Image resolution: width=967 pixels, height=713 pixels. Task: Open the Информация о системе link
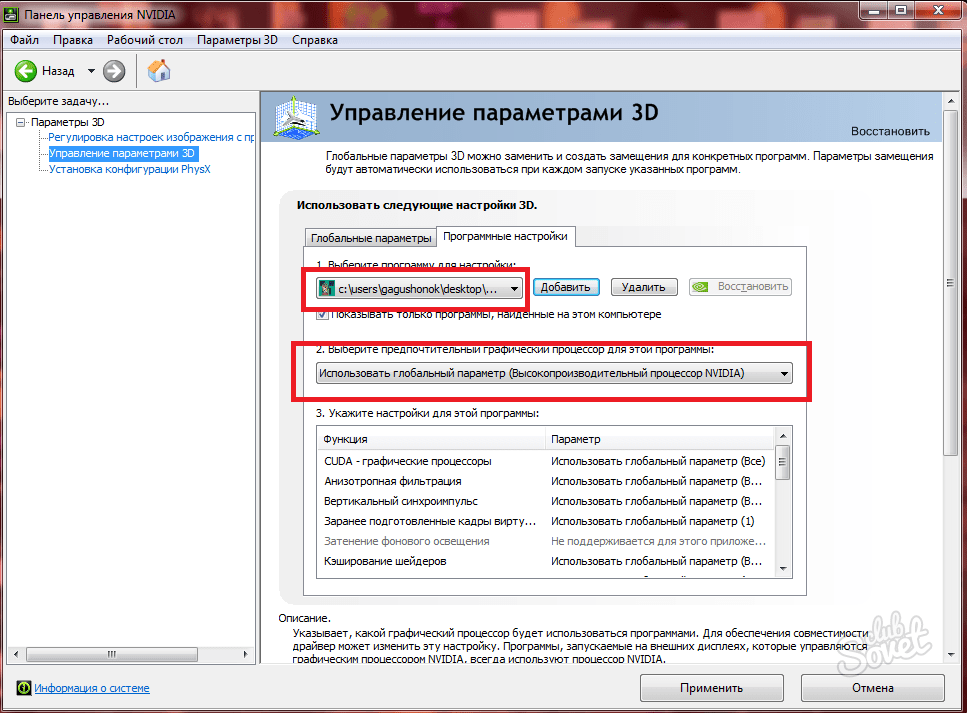(92, 688)
